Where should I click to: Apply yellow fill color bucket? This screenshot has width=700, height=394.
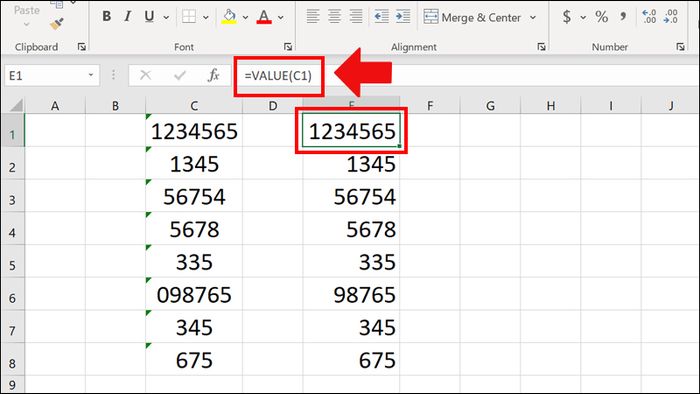click(x=229, y=17)
